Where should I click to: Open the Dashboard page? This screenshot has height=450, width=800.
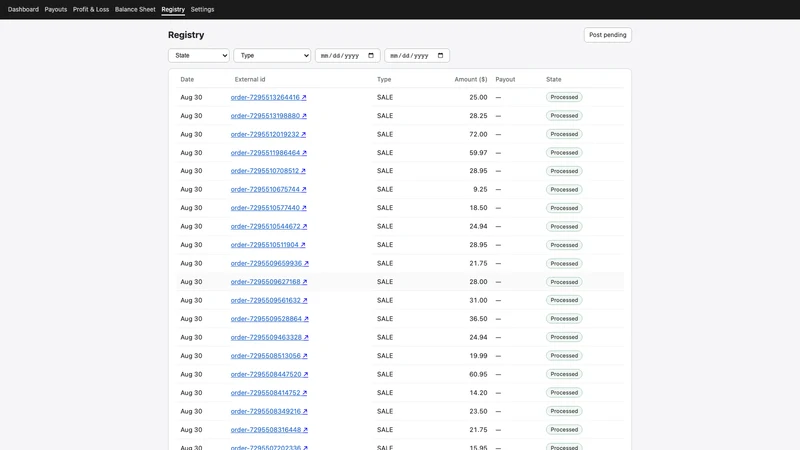[23, 9]
